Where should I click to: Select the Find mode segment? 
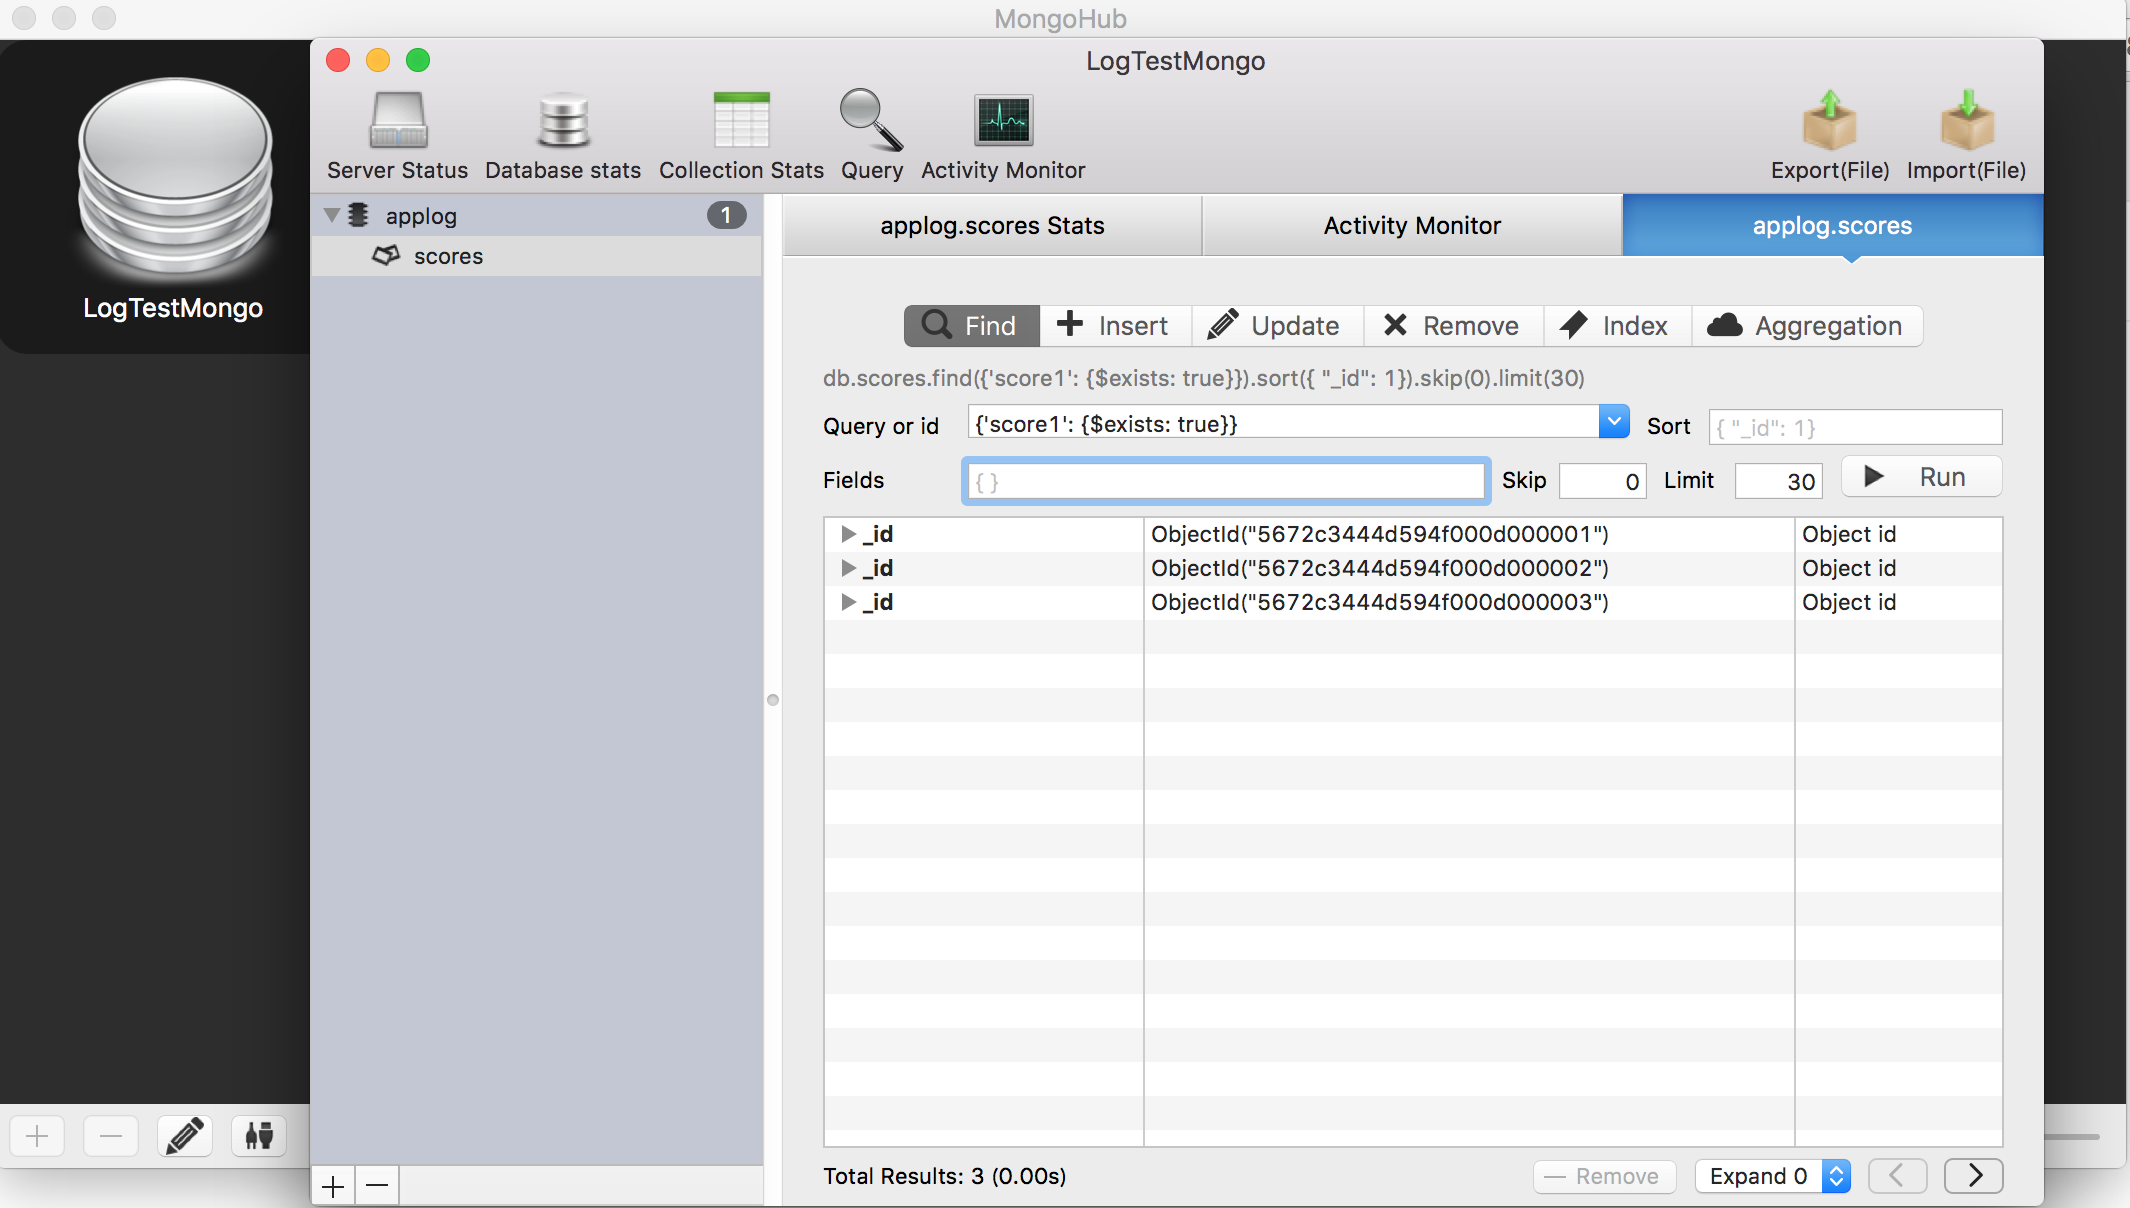pyautogui.click(x=971, y=326)
